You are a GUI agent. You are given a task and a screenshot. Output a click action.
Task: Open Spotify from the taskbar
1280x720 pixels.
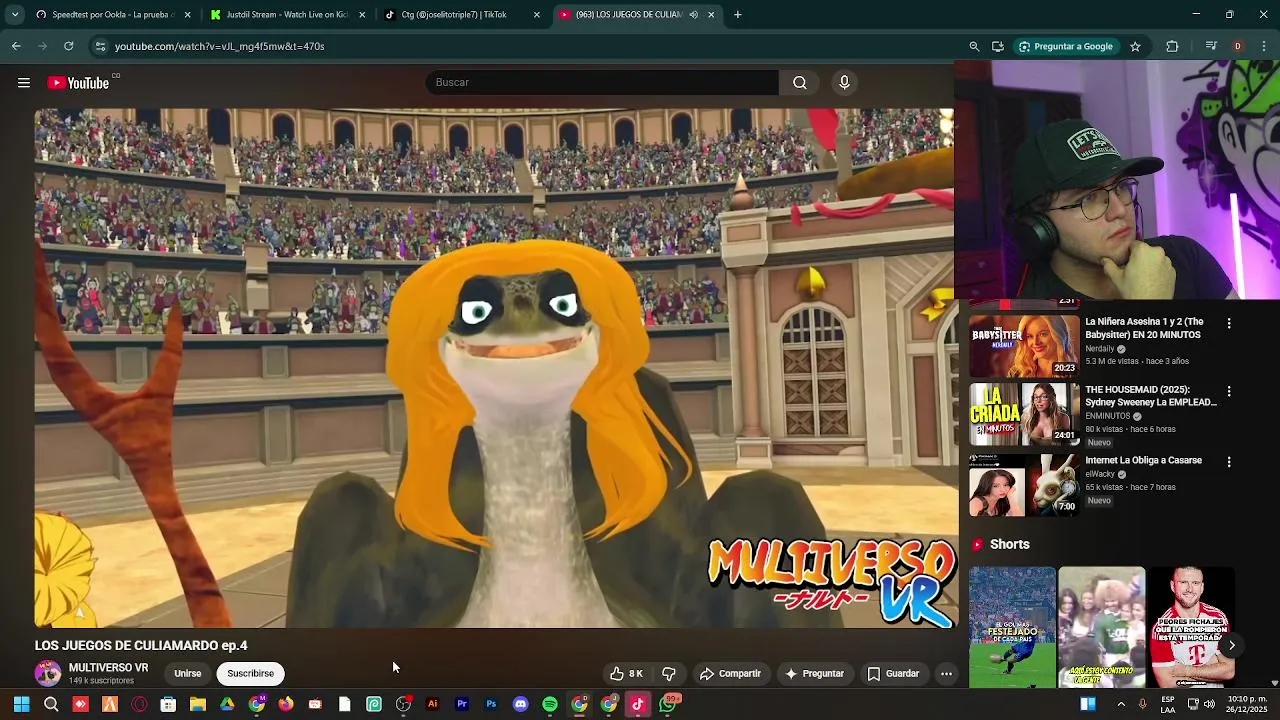tap(550, 704)
